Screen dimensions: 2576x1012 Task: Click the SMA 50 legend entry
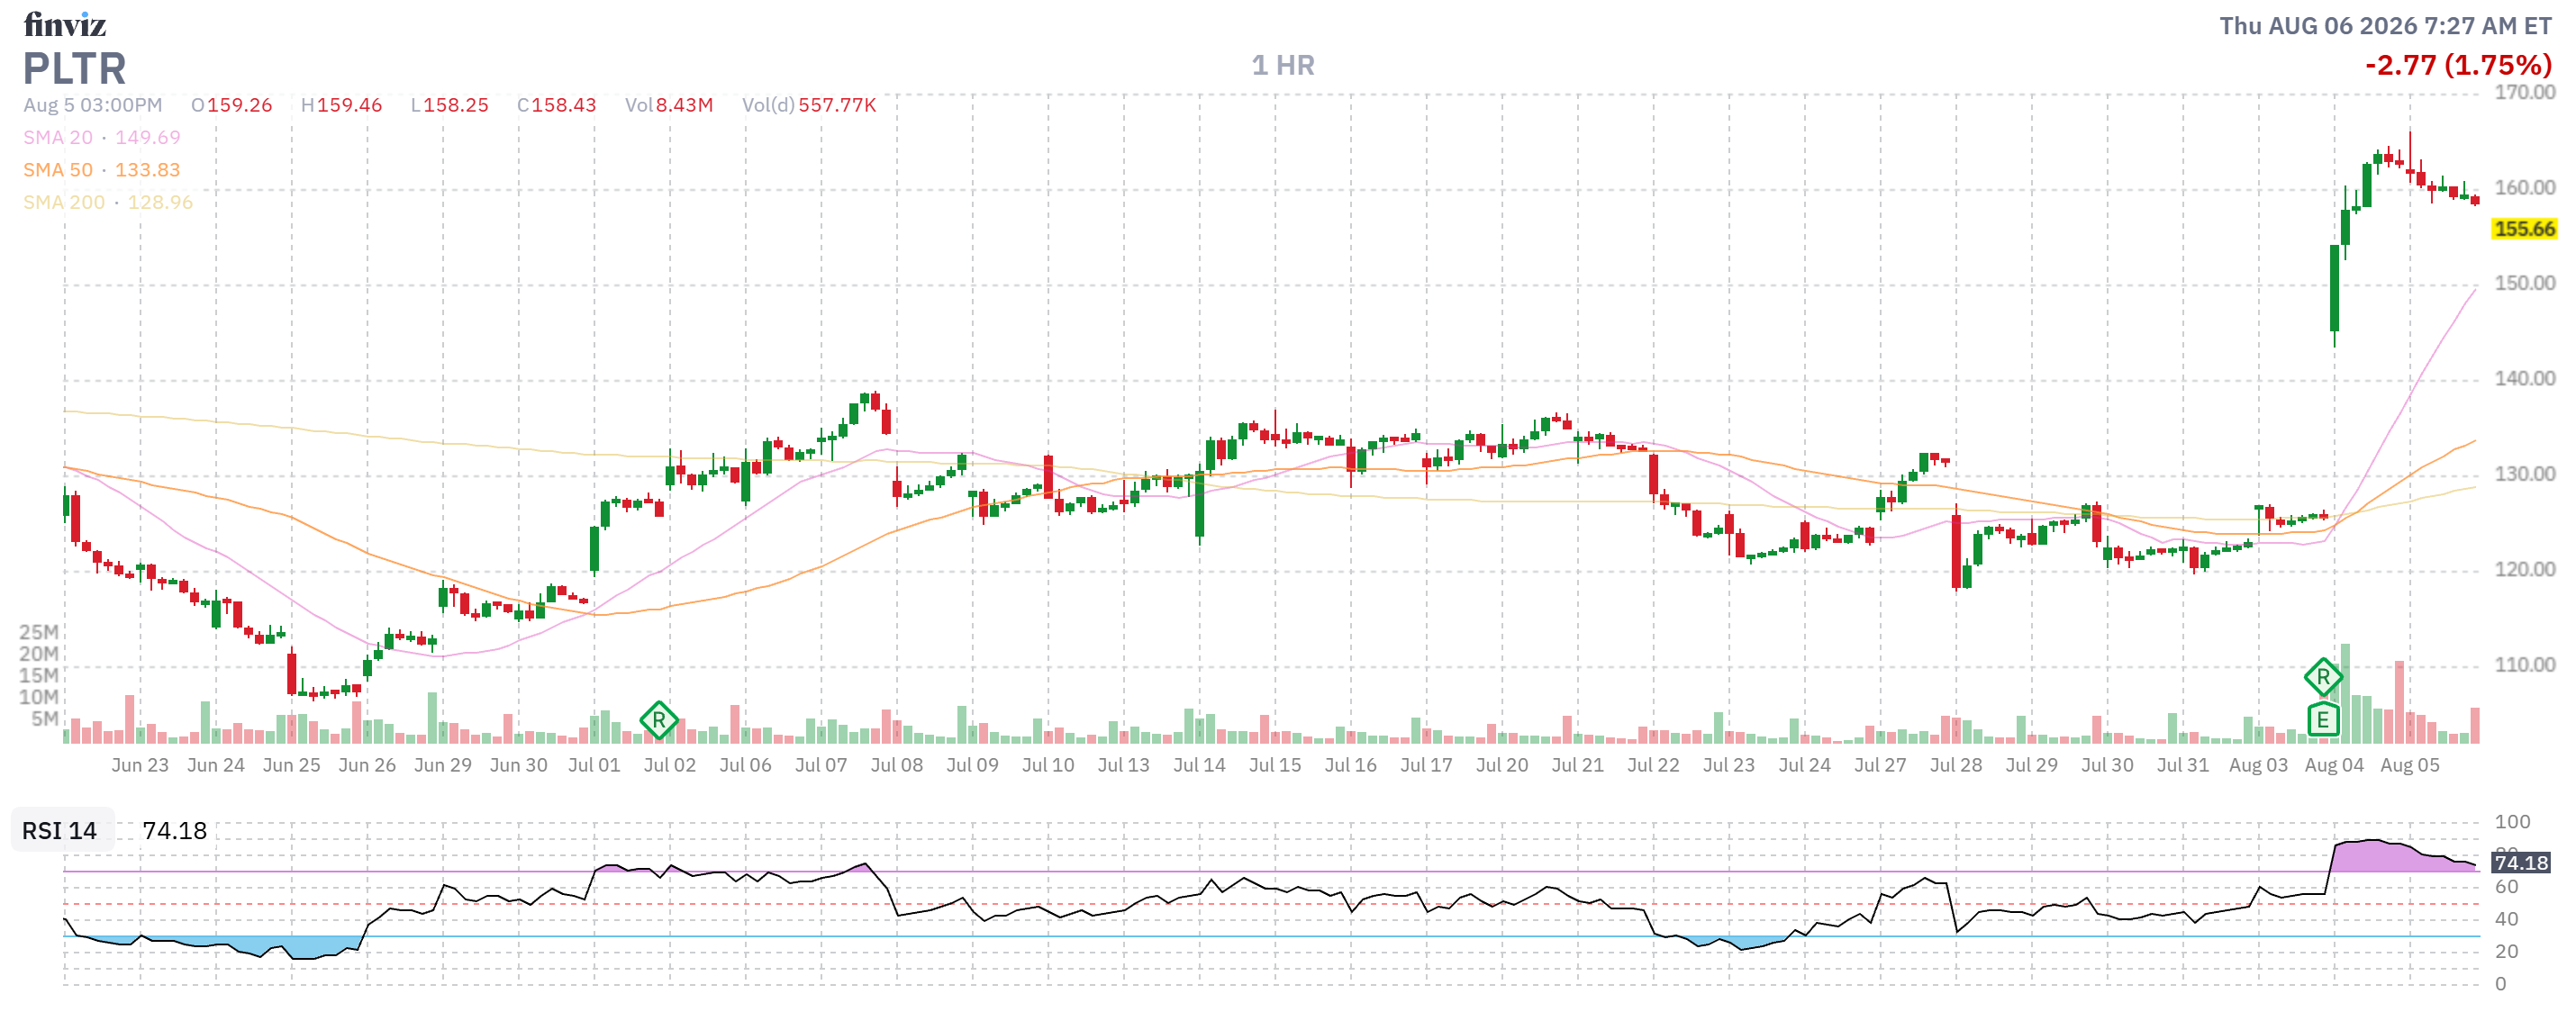pos(102,170)
